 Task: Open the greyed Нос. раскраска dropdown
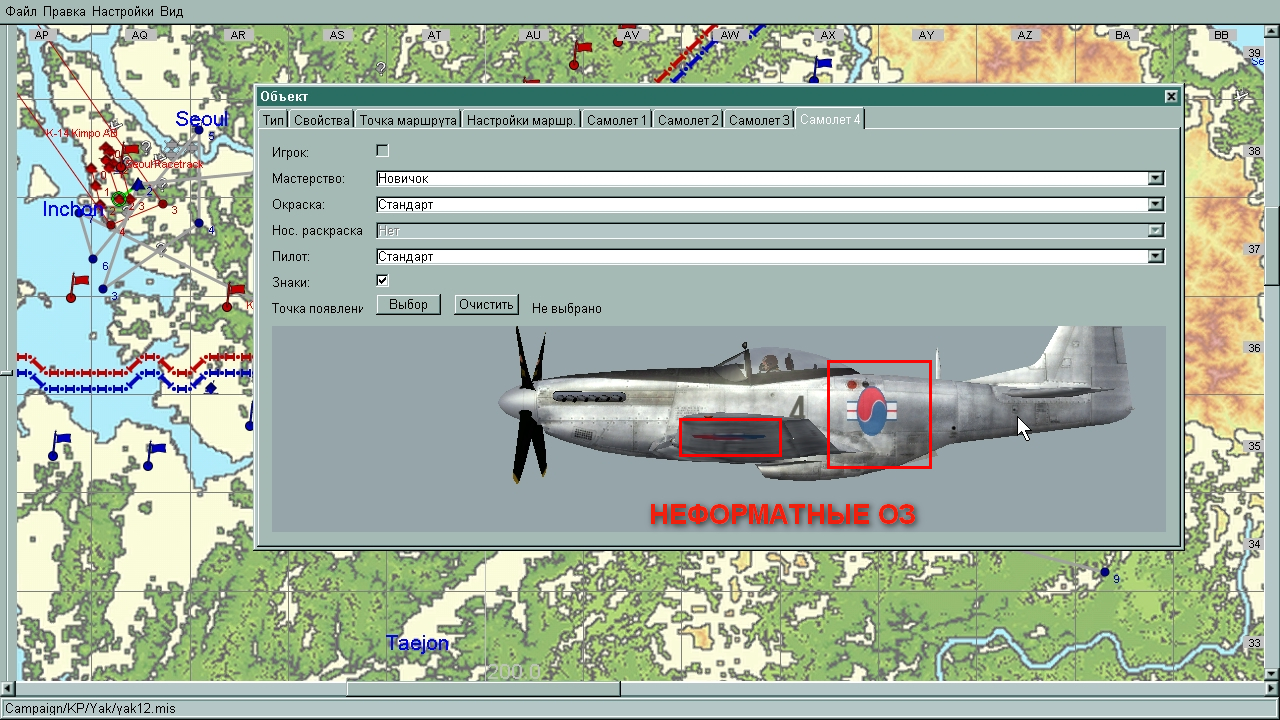point(1156,230)
